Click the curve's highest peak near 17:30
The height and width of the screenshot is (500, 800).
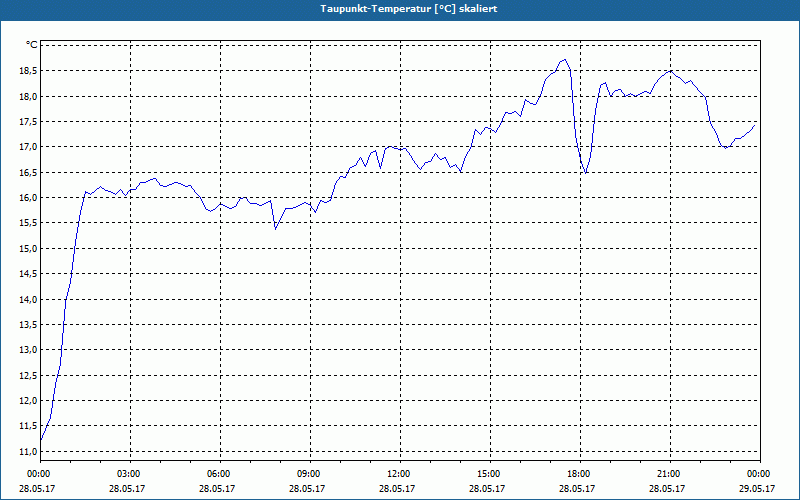(x=564, y=59)
